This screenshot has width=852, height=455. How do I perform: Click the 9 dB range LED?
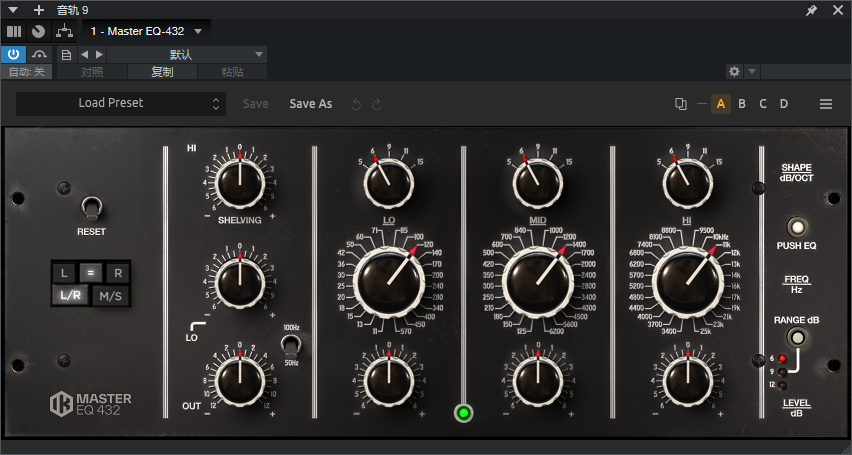click(x=782, y=372)
